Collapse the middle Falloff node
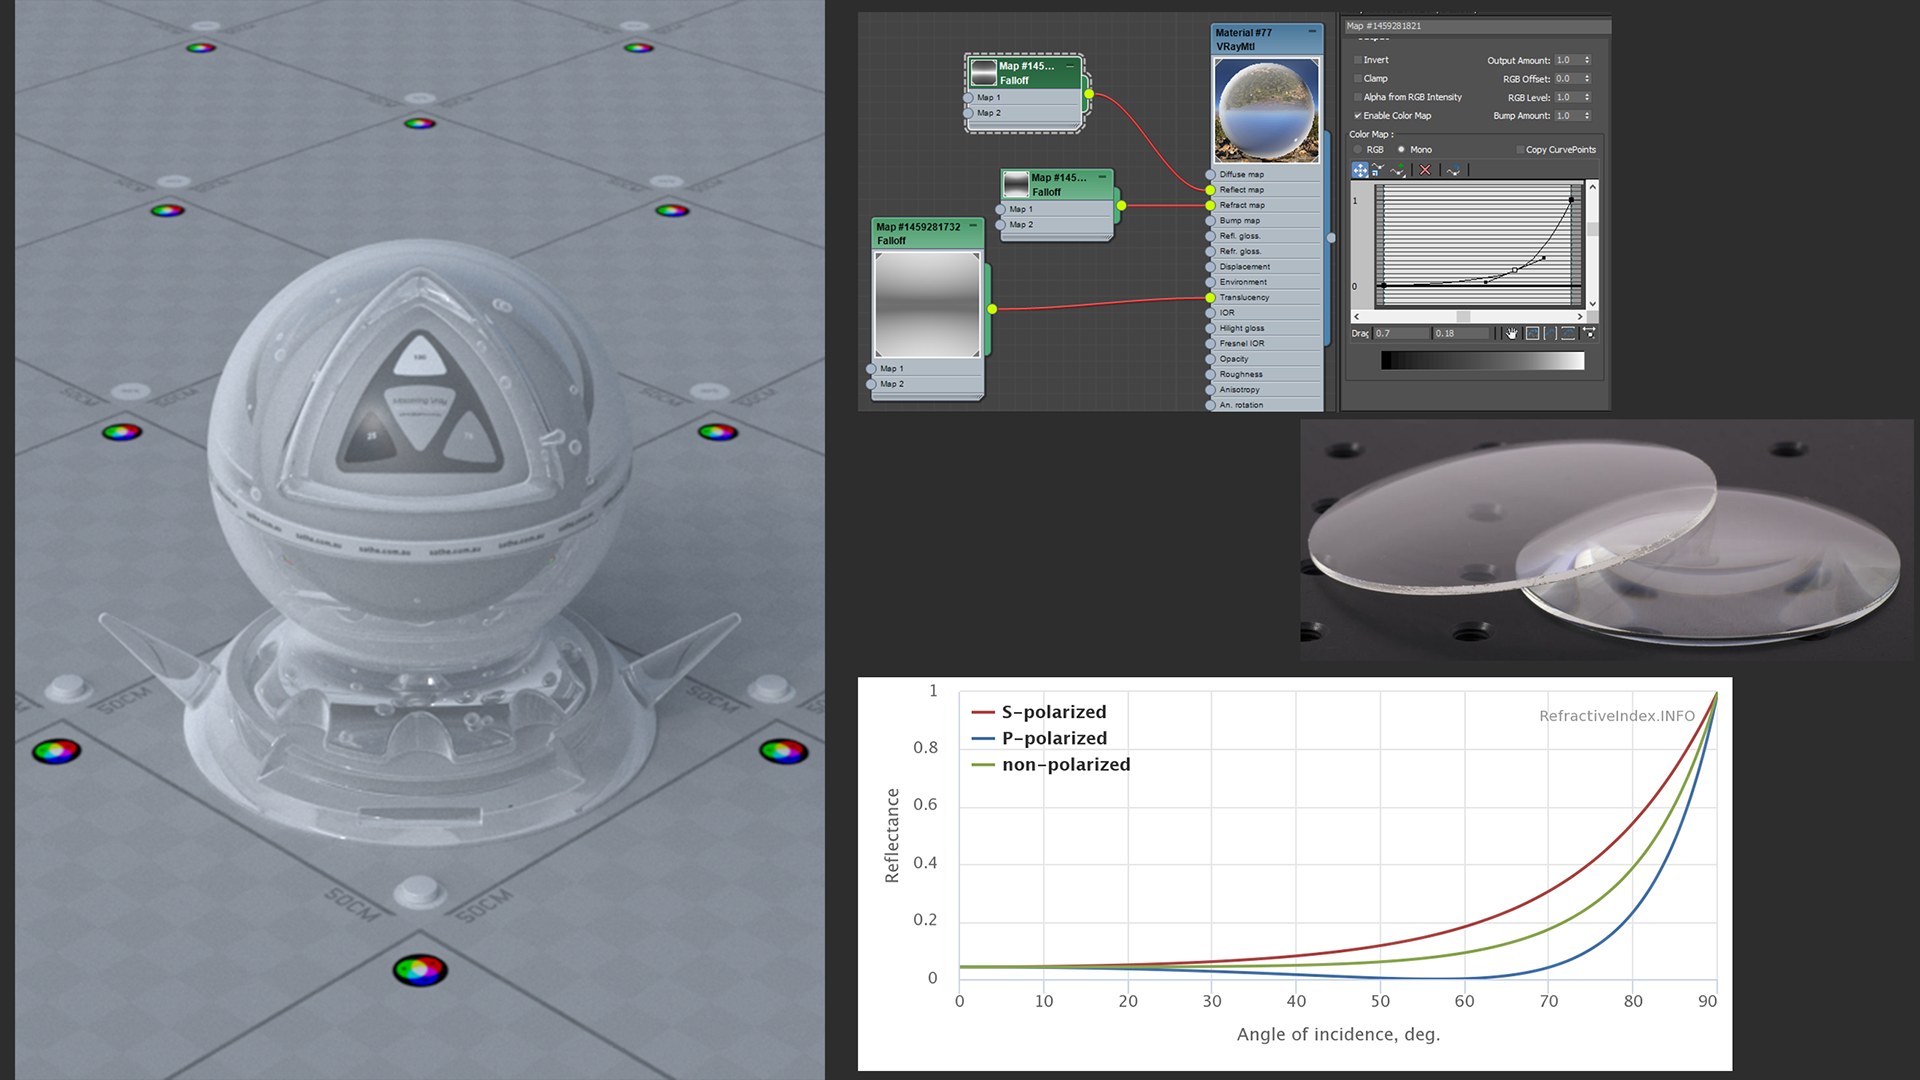Viewport: 1920px width, 1080px height. pyautogui.click(x=1102, y=177)
